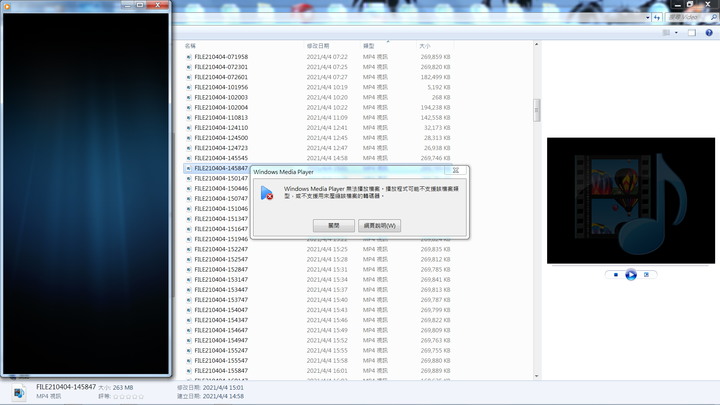Select file name FILE210404-151347
The image size is (720, 405).
click(221, 219)
